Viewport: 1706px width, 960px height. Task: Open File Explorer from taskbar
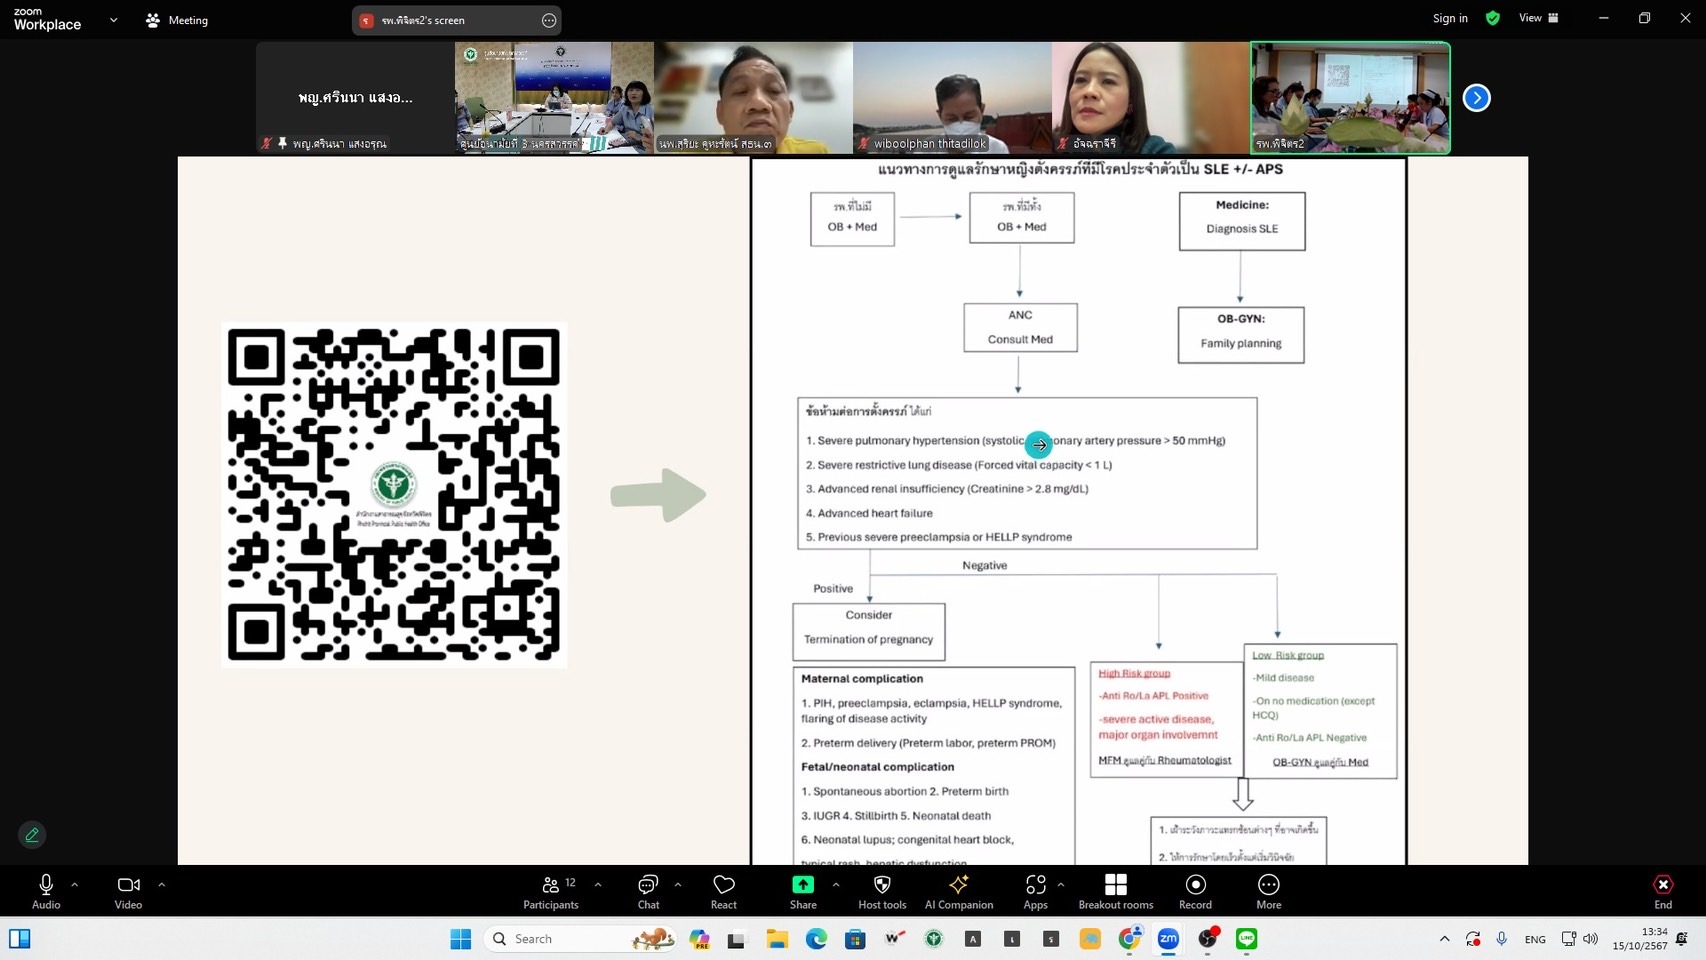click(777, 939)
